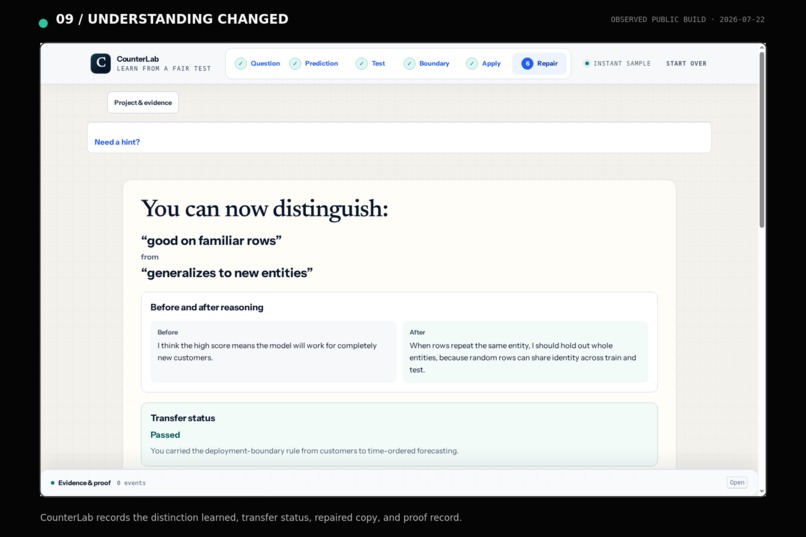Go to the Prediction step

(314, 64)
